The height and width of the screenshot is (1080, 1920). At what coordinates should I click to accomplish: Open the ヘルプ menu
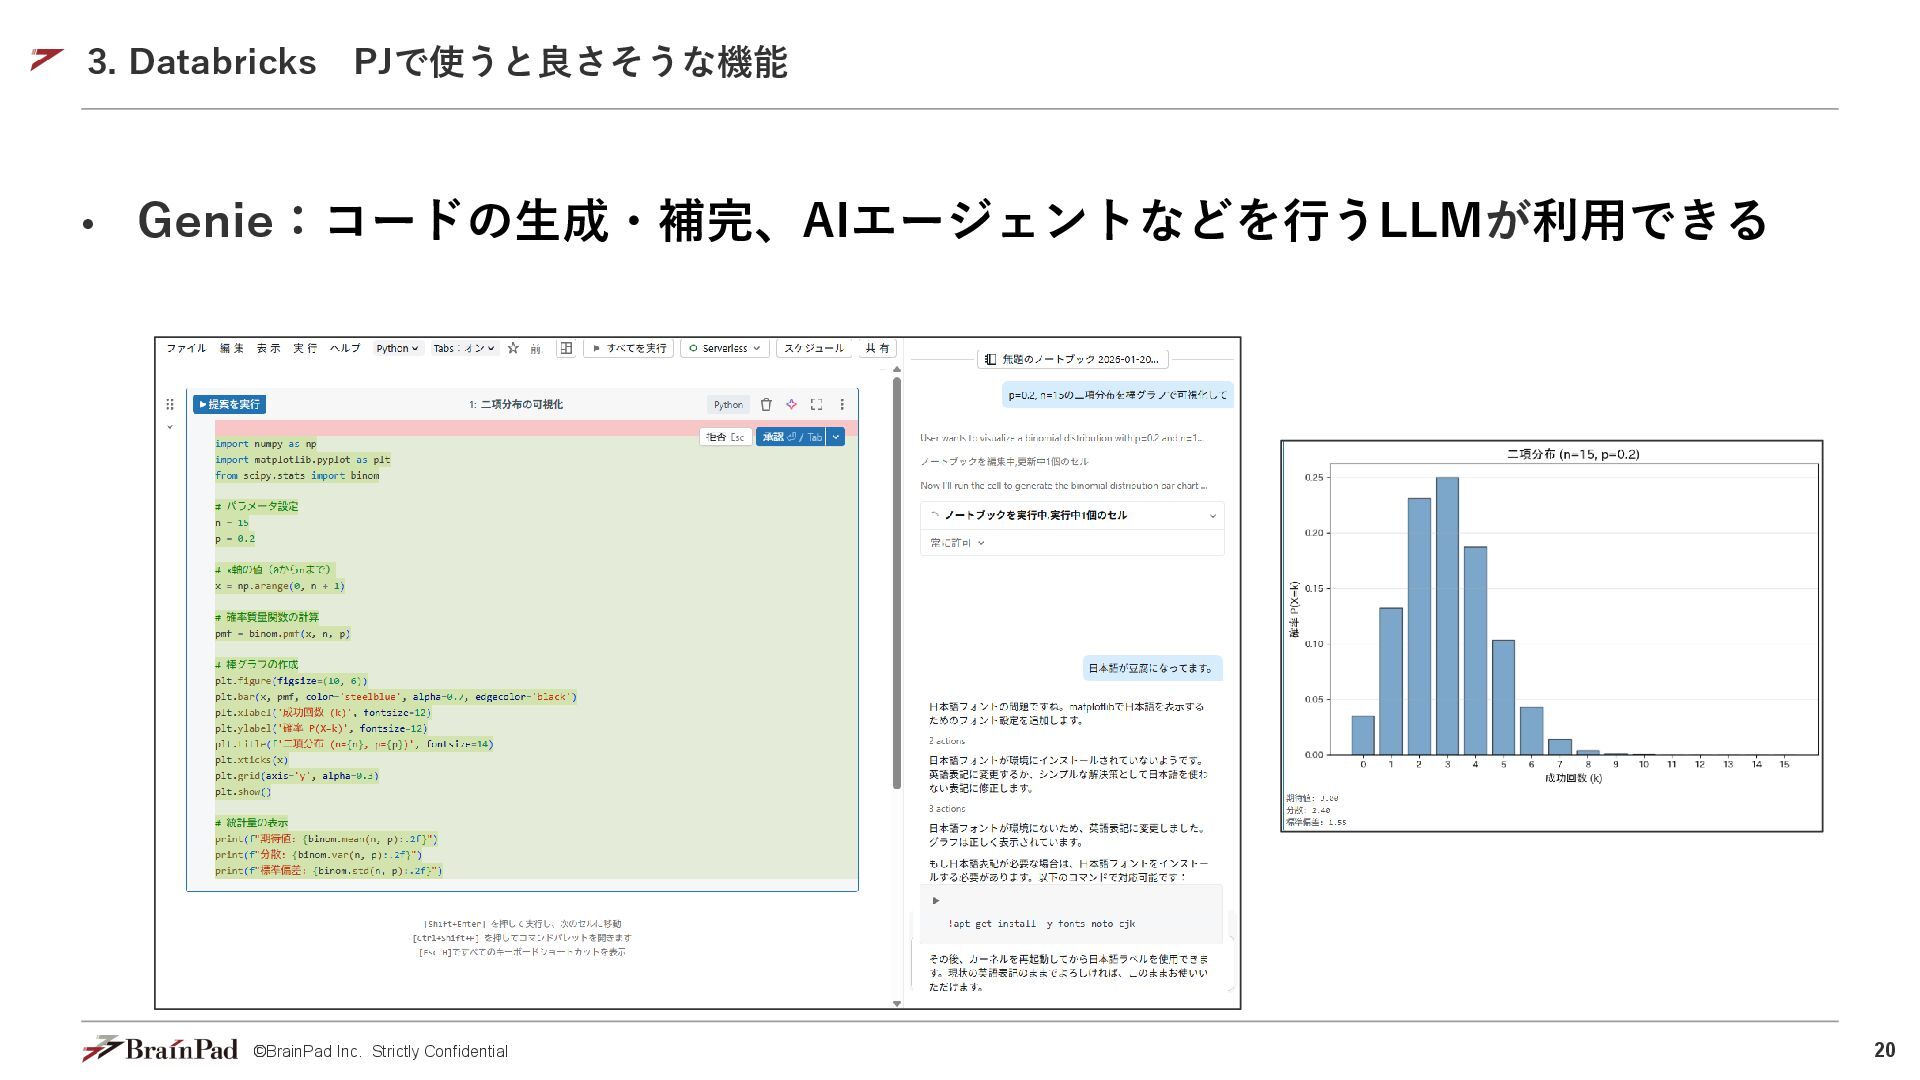pyautogui.click(x=345, y=348)
